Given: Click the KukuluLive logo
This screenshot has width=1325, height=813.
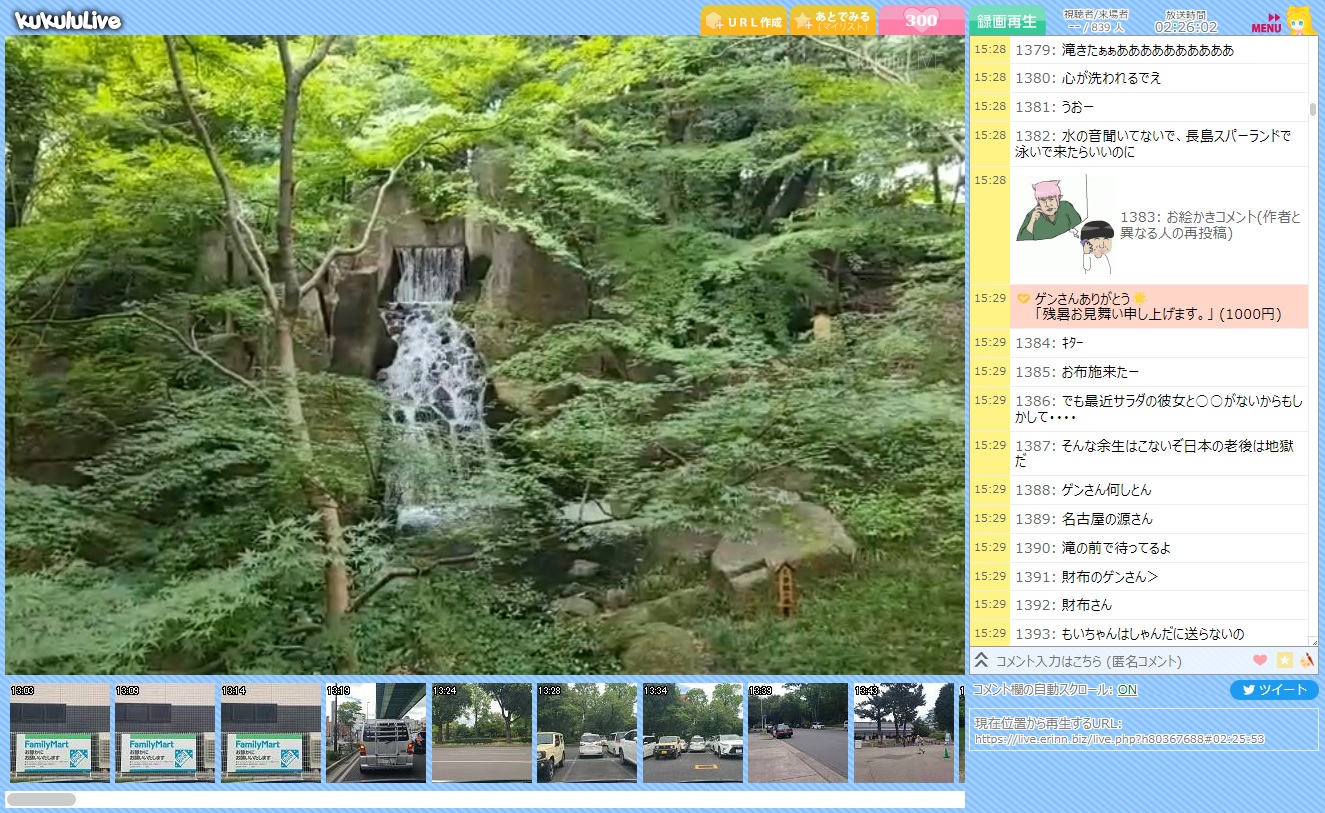Looking at the screenshot, I should [68, 21].
